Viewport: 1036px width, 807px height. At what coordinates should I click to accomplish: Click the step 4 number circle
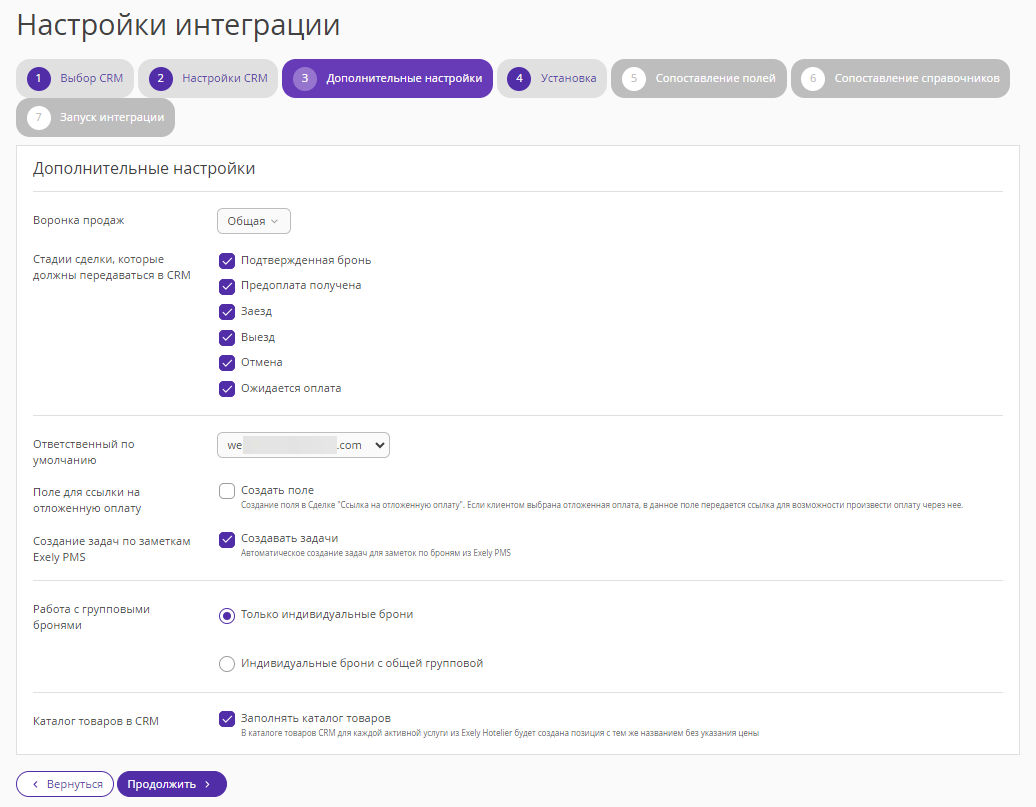point(519,79)
